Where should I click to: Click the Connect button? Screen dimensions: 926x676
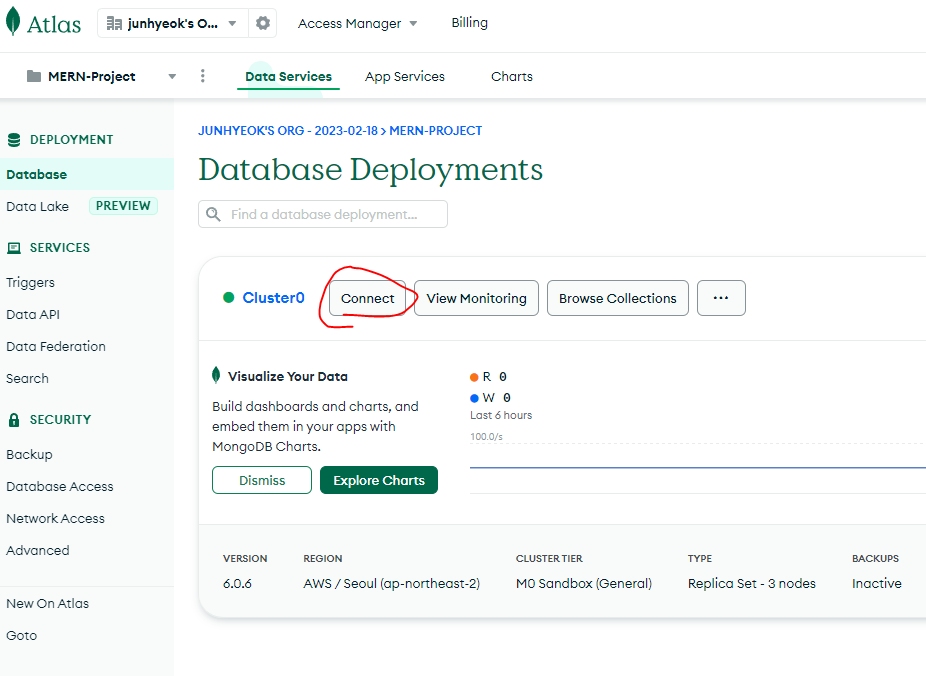(x=367, y=298)
